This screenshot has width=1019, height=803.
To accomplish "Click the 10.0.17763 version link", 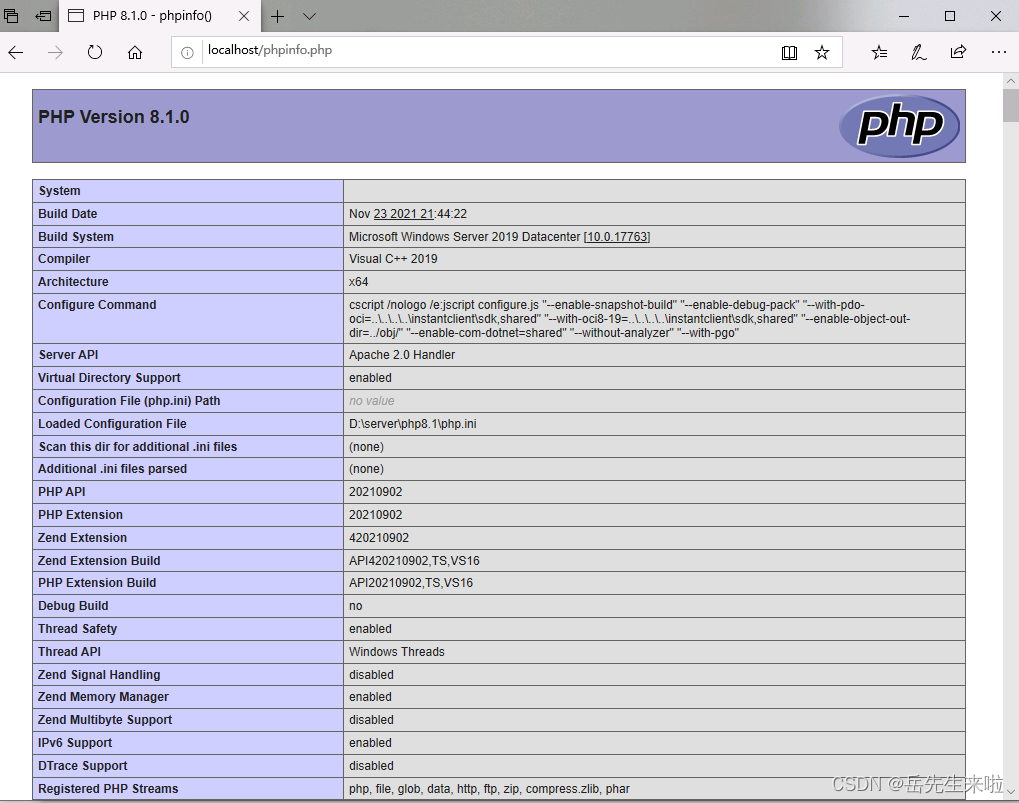I will 617,236.
